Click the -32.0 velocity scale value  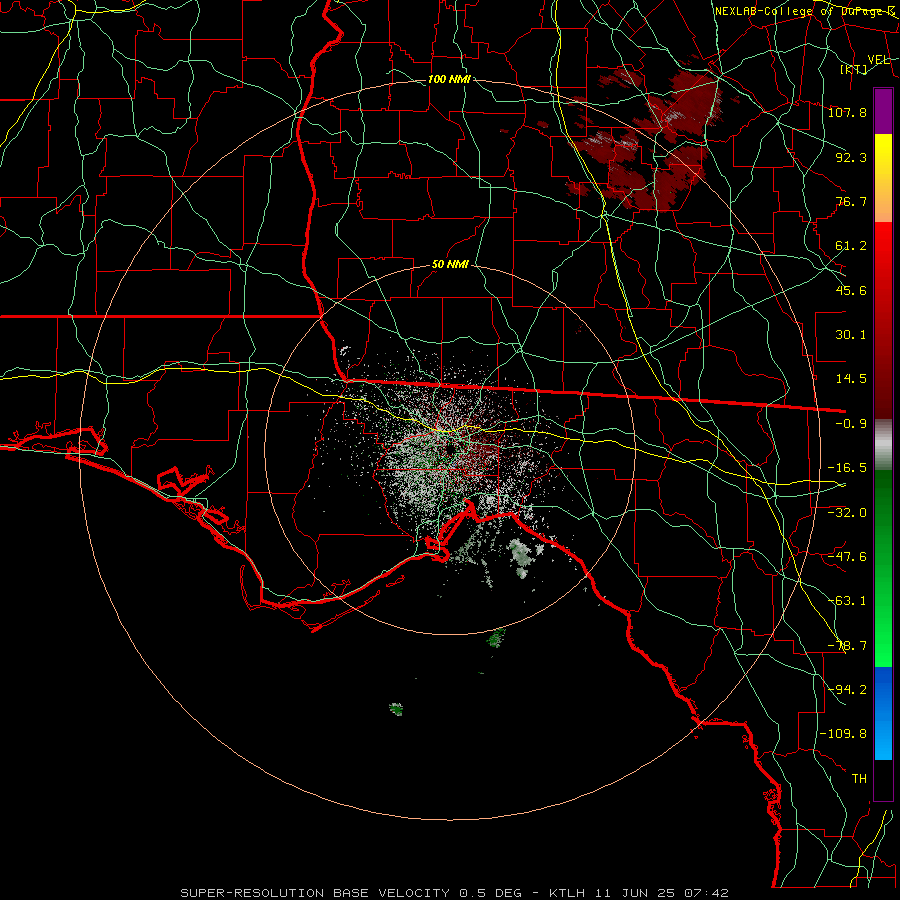[x=847, y=513]
